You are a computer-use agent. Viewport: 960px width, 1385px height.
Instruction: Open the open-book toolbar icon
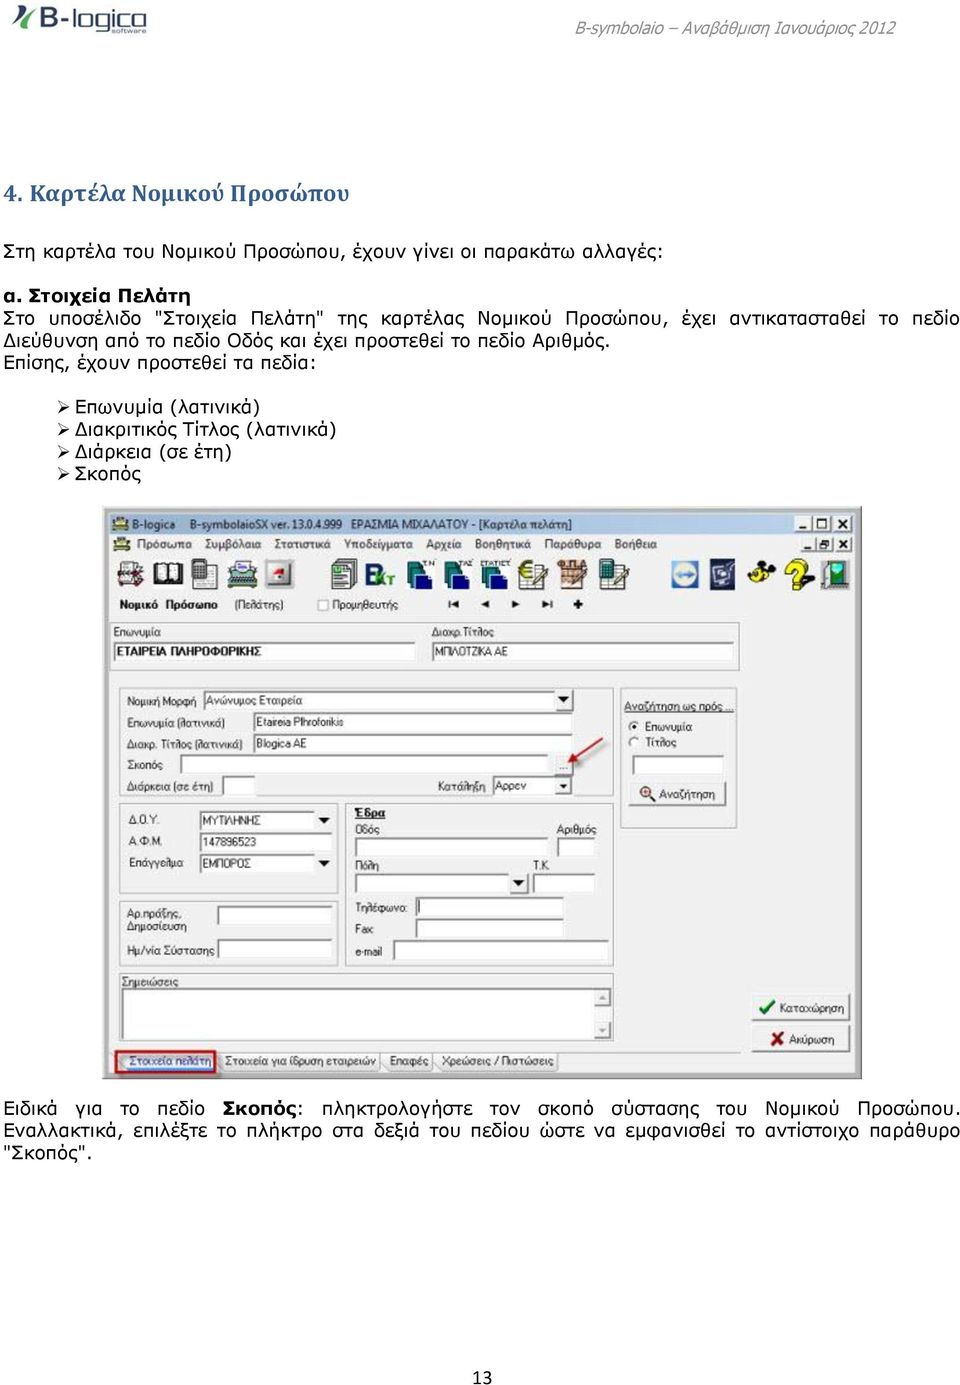click(x=167, y=573)
